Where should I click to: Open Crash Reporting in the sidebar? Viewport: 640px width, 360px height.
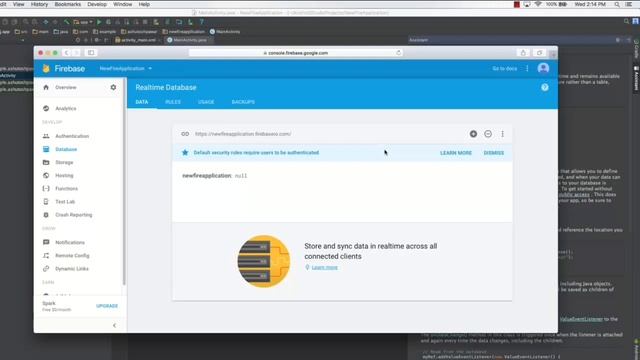coord(73,215)
